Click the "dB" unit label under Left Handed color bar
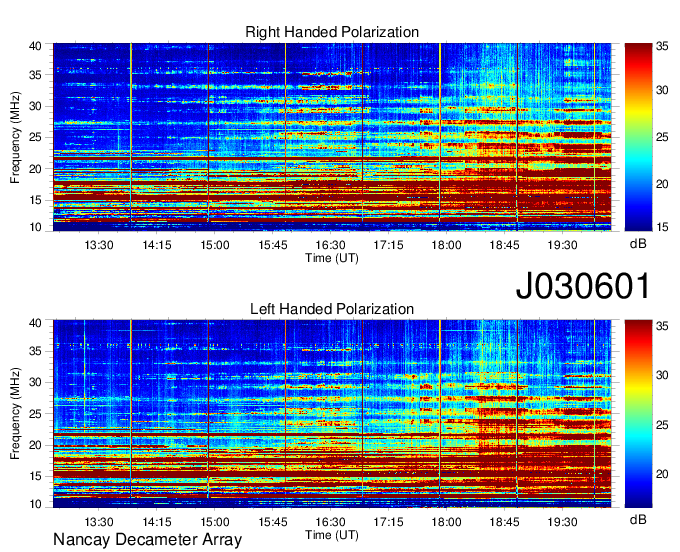This screenshot has height=552, width=680. [638, 519]
